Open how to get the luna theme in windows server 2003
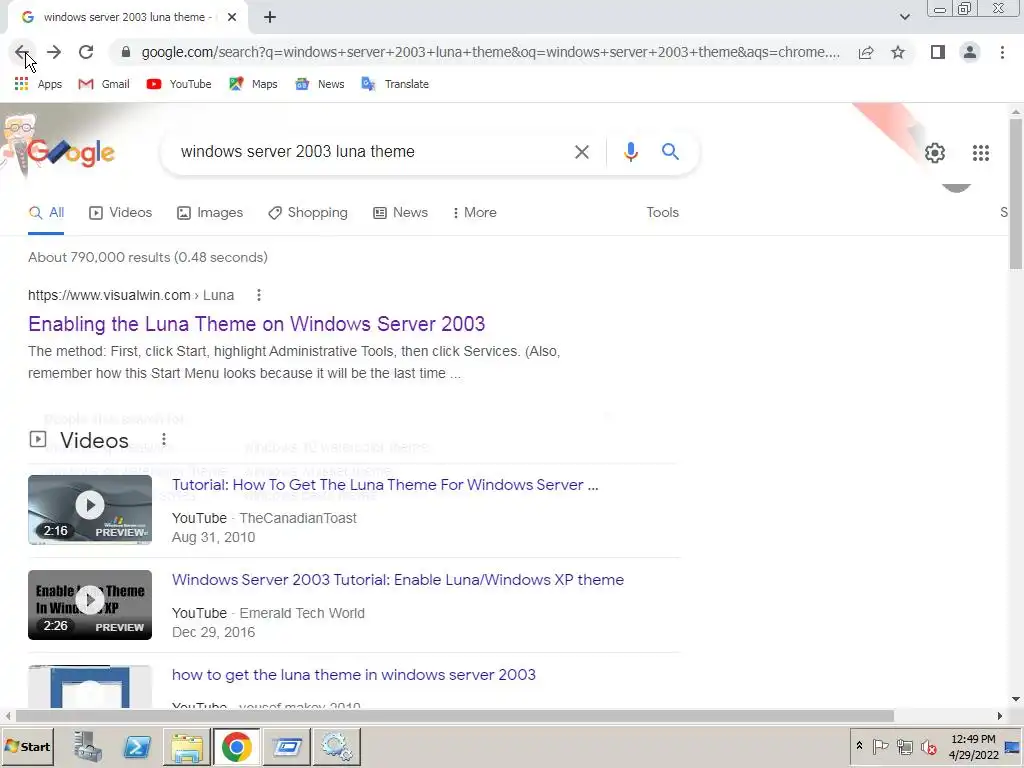Viewport: 1024px width, 768px height. pyautogui.click(x=353, y=675)
